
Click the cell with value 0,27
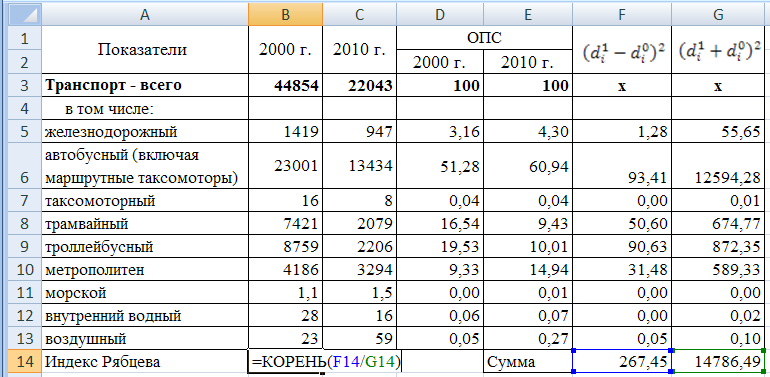tap(528, 339)
